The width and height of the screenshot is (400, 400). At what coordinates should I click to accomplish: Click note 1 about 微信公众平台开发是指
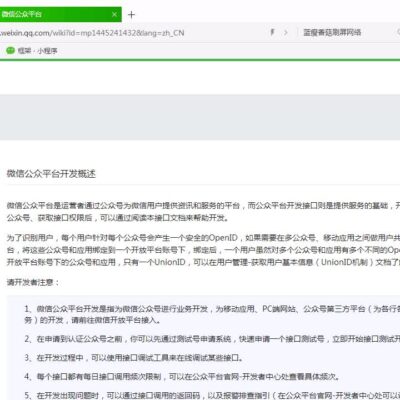pos(212,314)
